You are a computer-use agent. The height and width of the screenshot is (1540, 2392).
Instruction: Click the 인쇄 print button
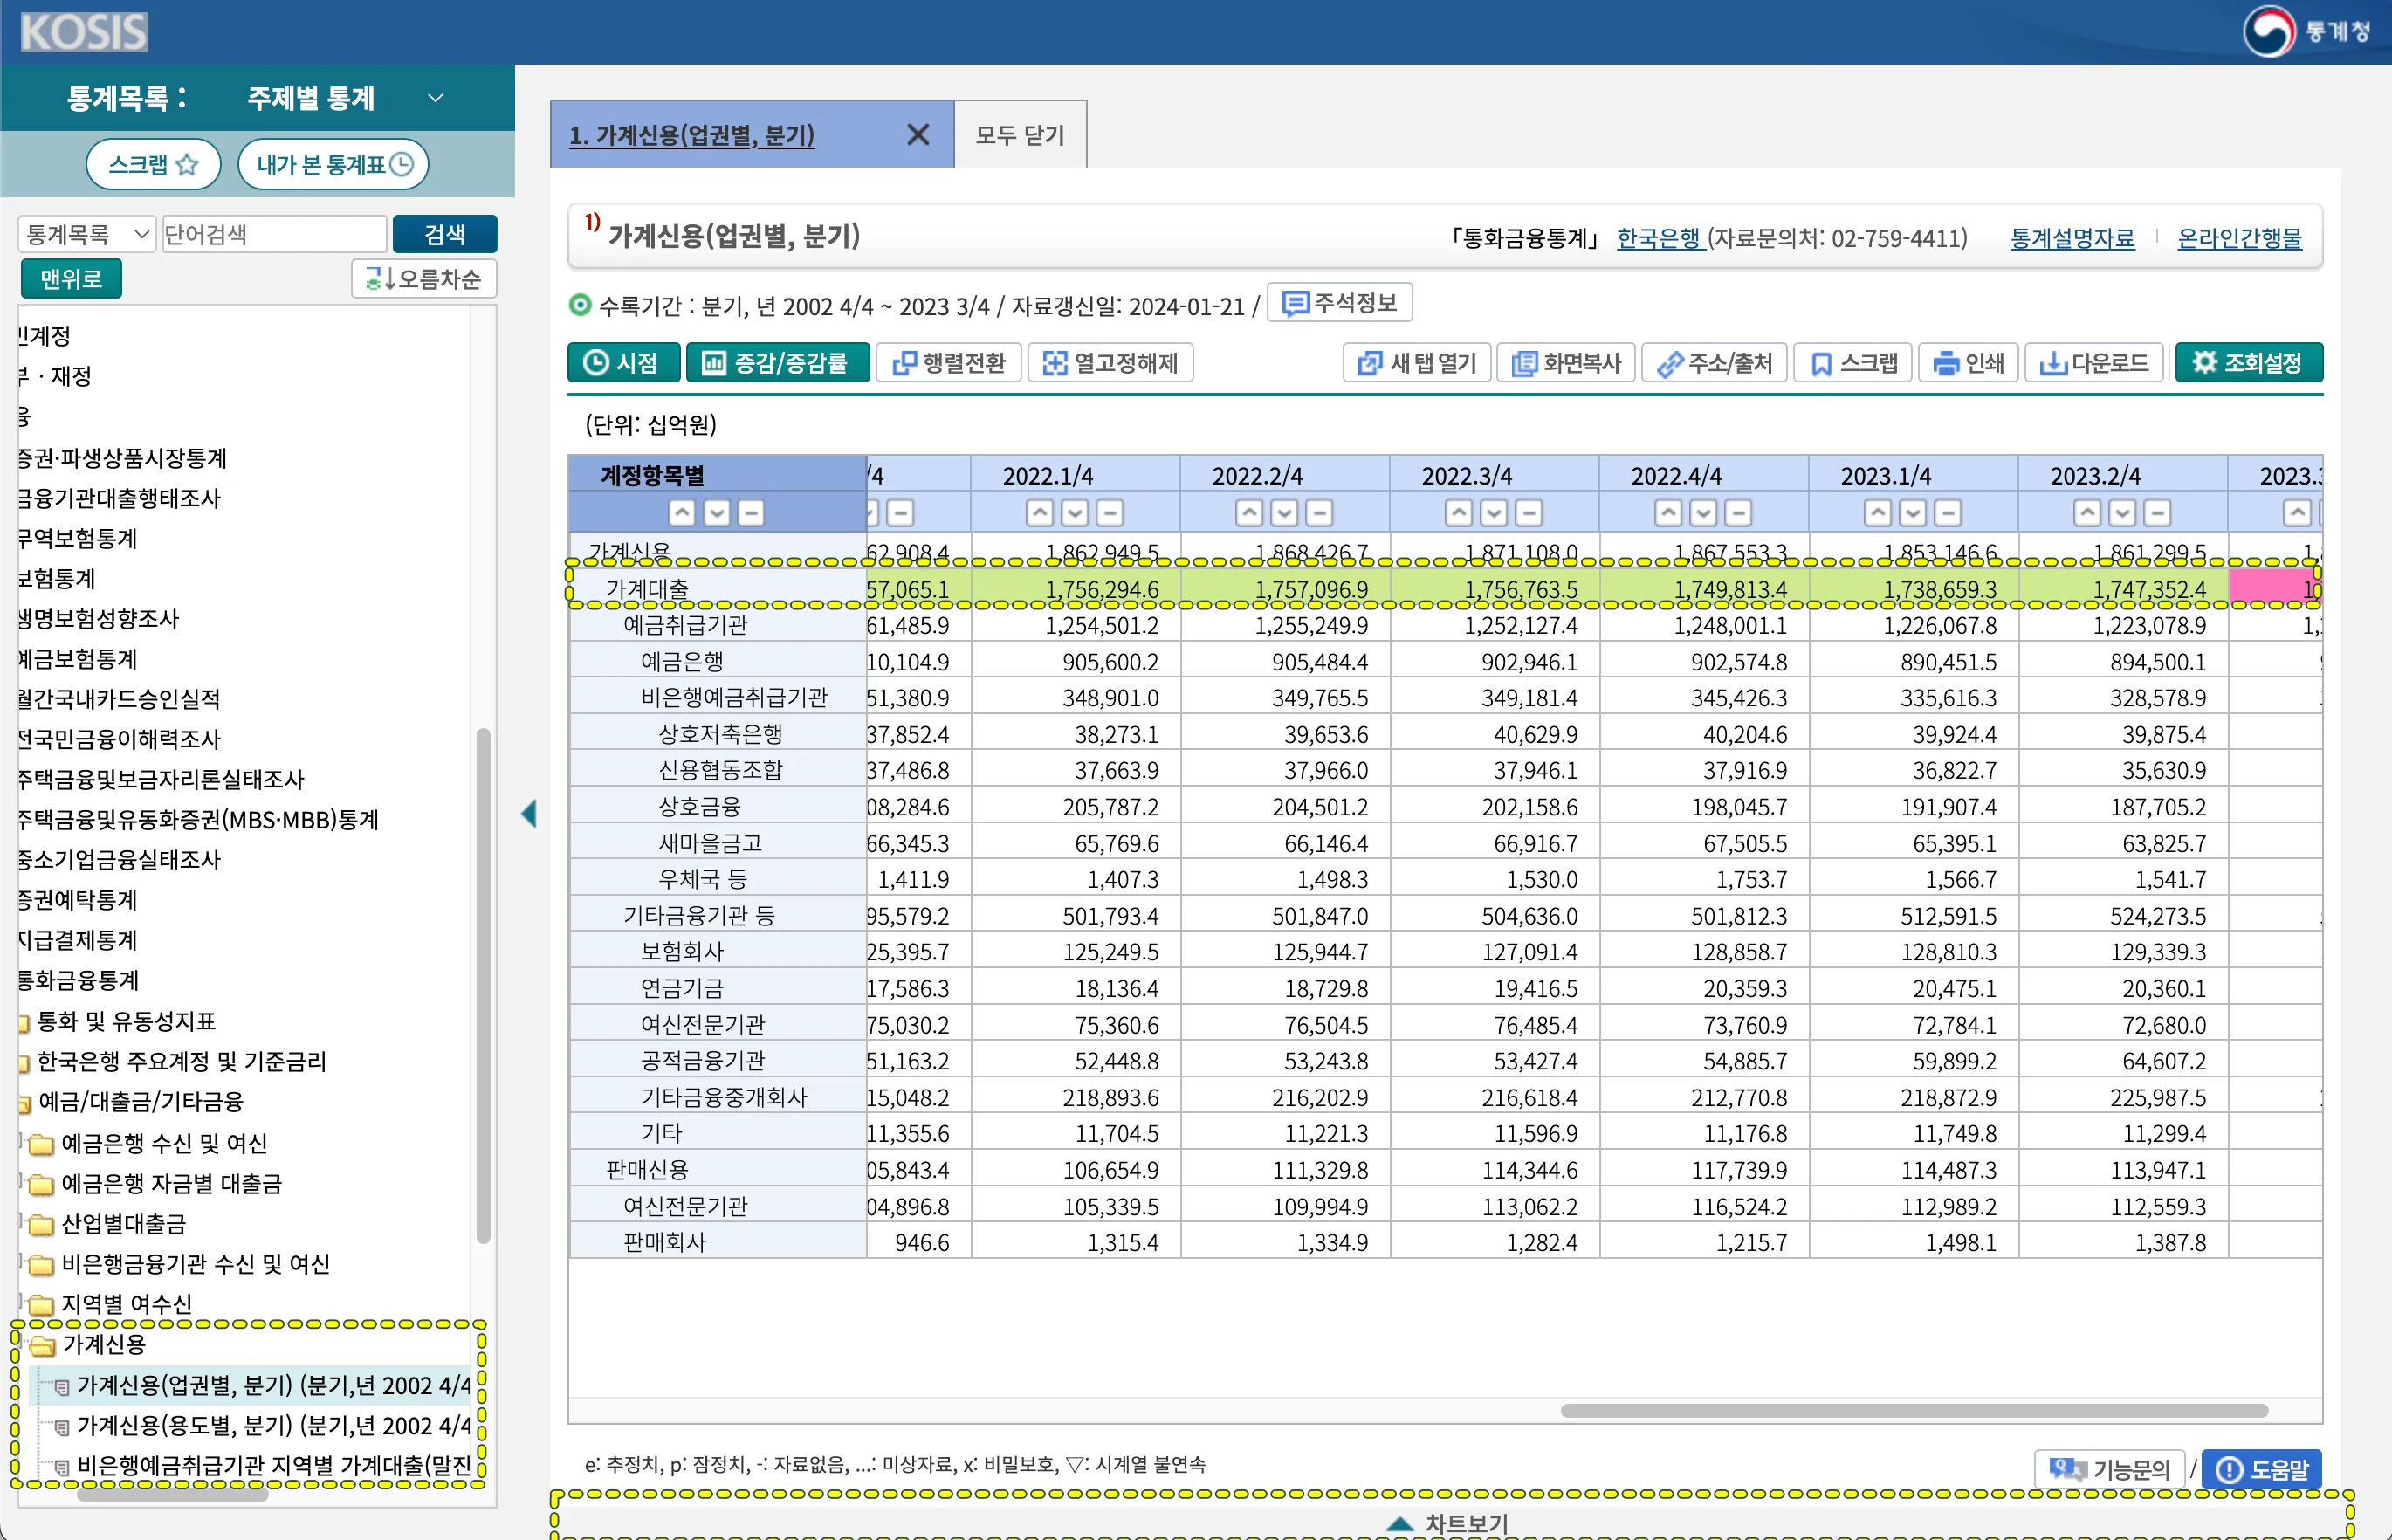tap(1968, 362)
